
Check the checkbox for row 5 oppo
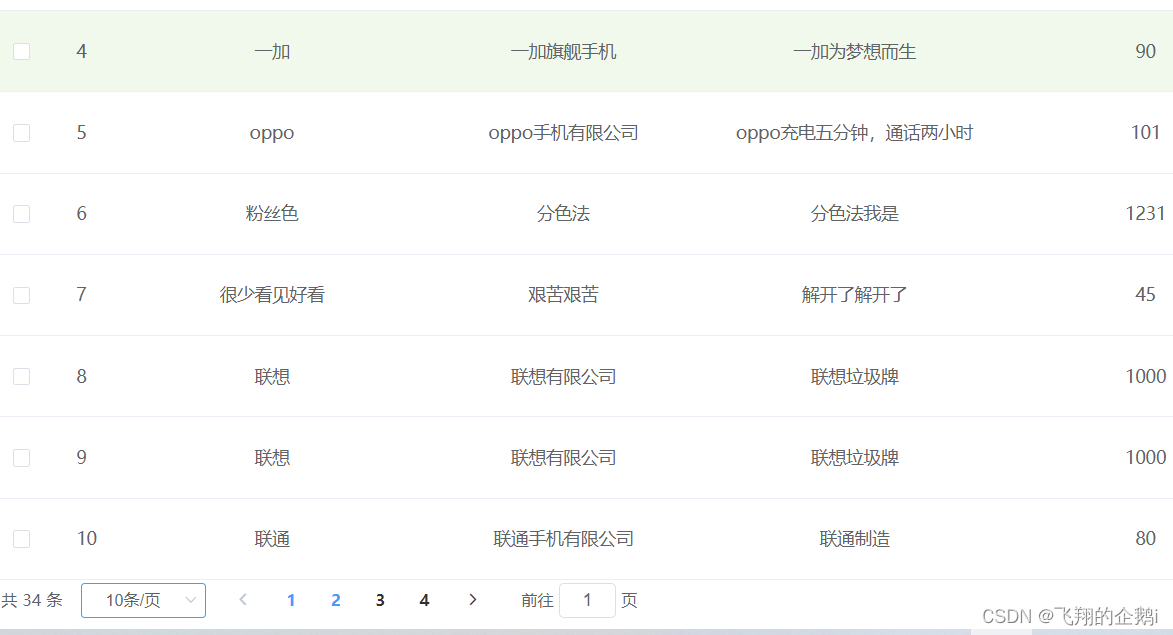tap(22, 133)
